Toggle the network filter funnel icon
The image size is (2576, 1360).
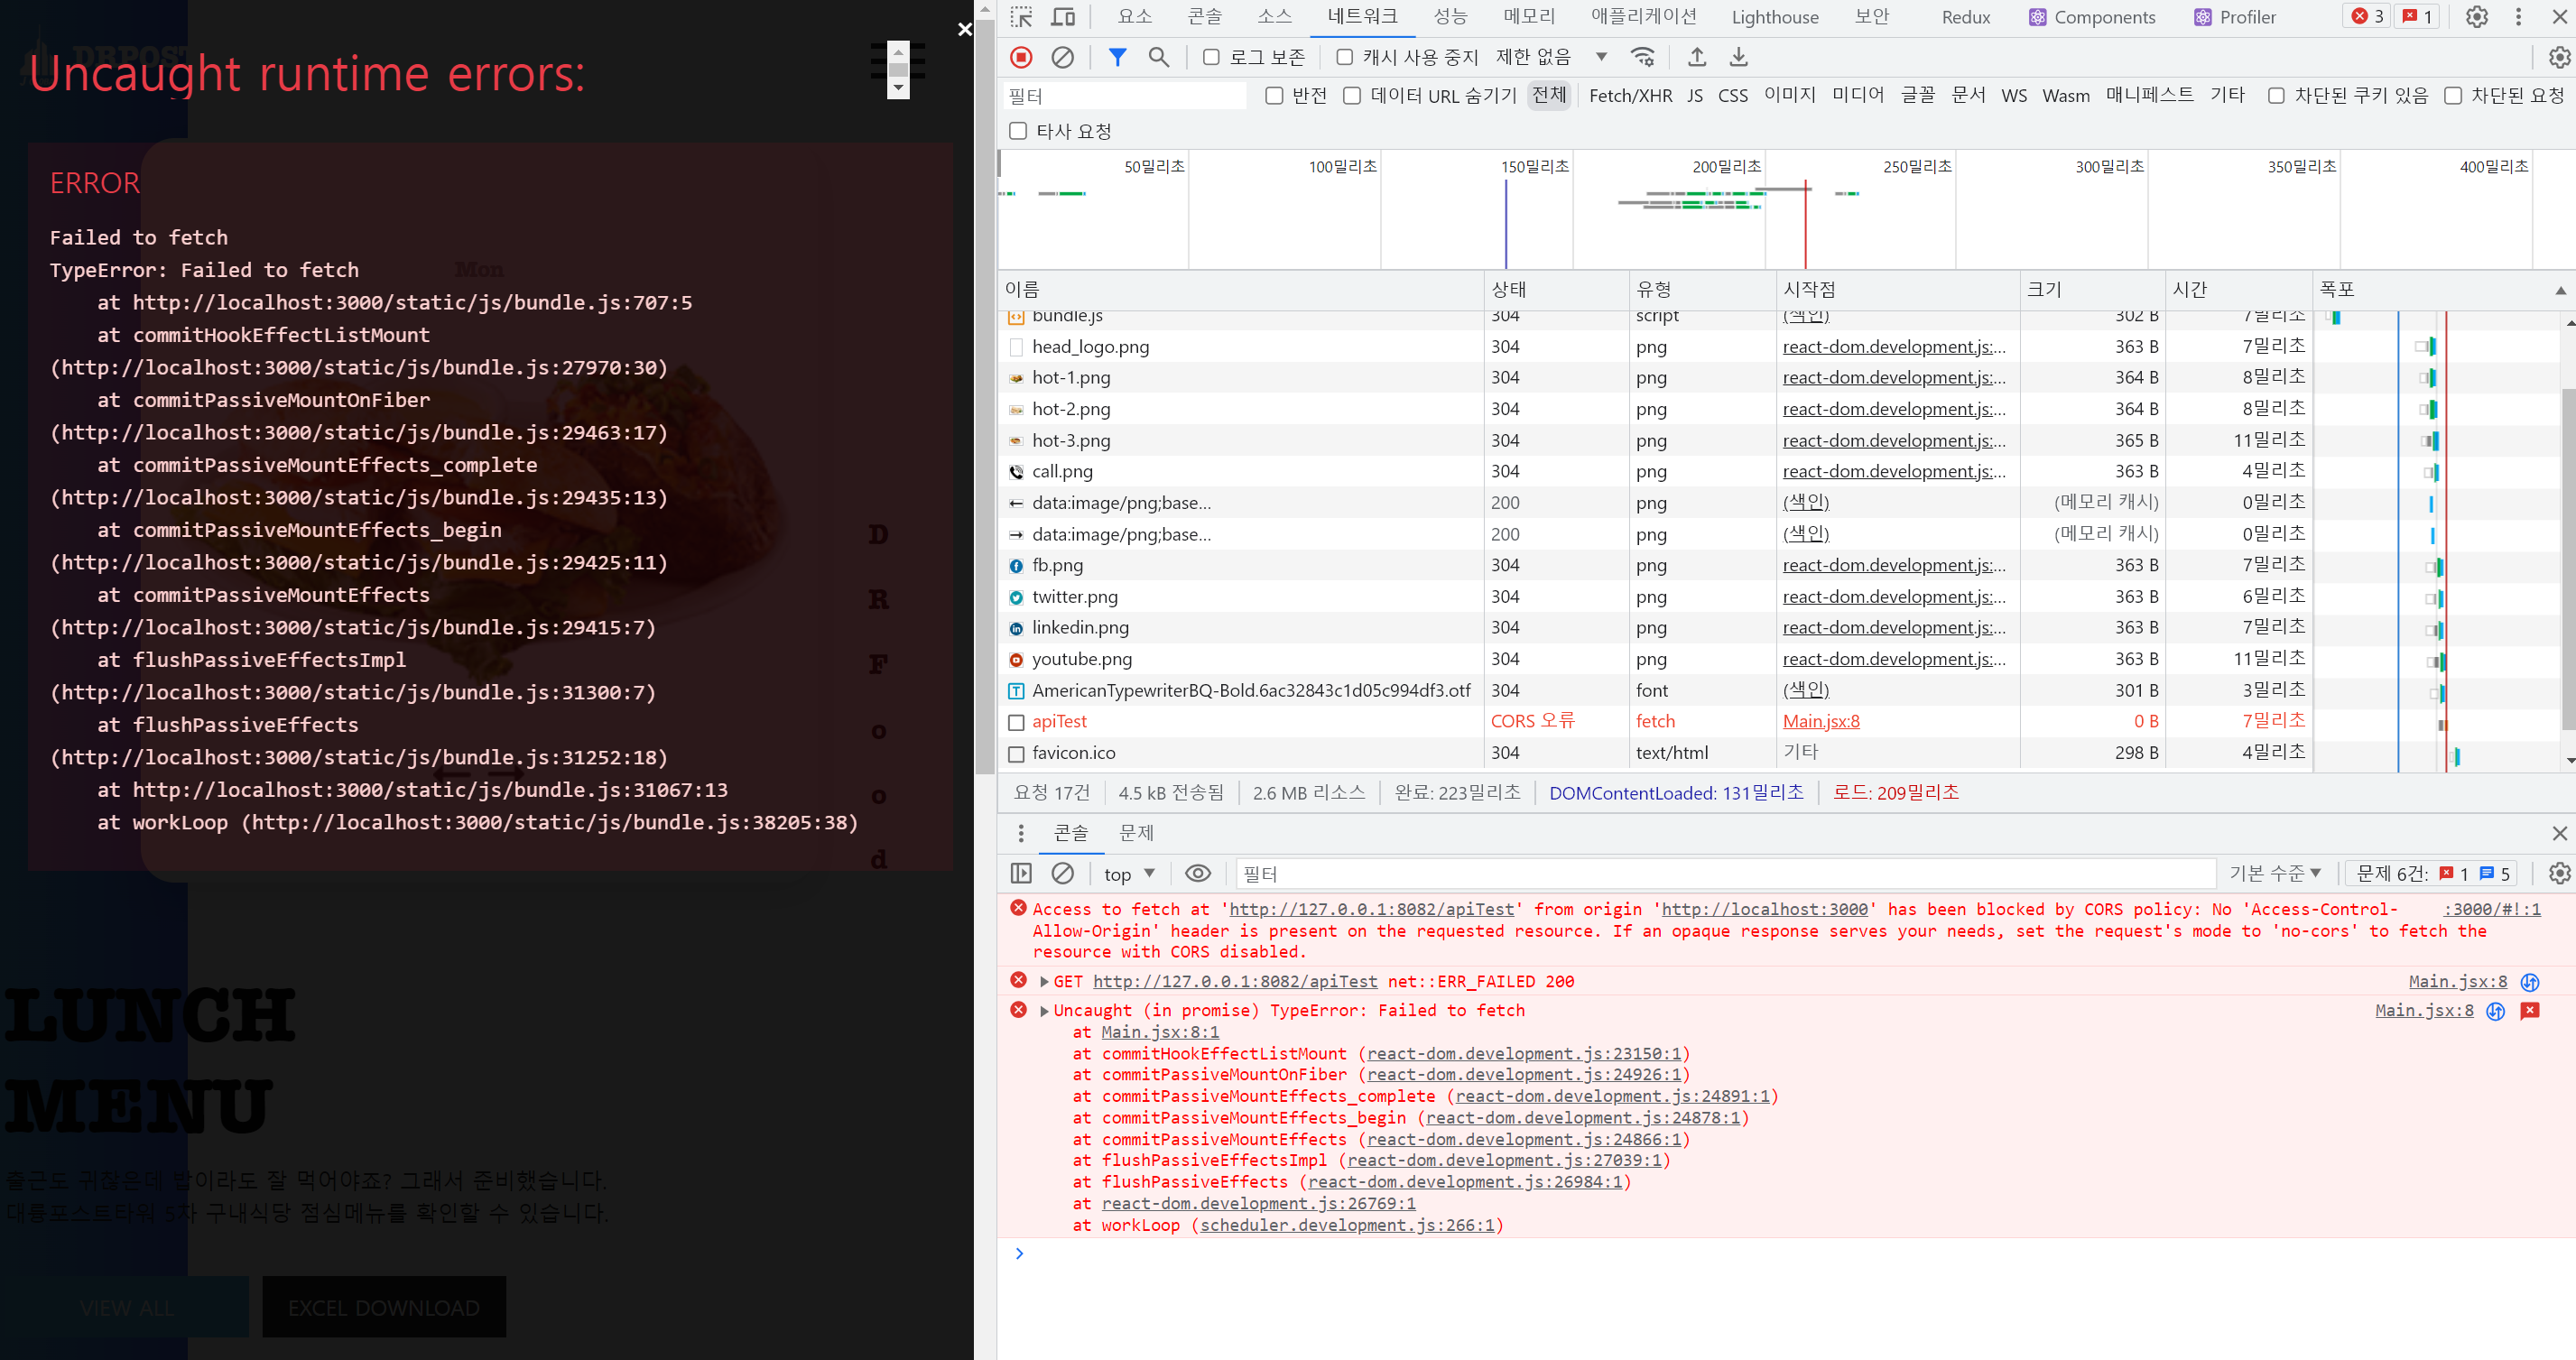click(1117, 58)
